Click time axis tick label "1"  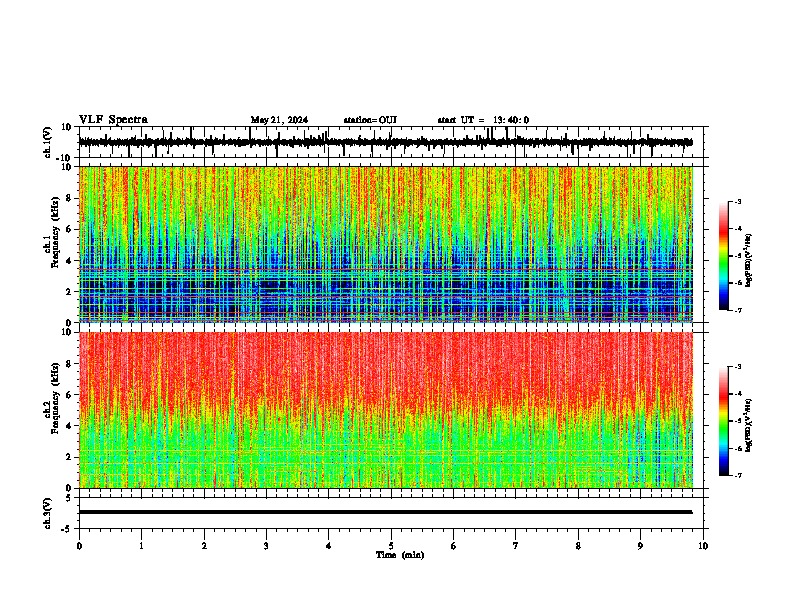pyautogui.click(x=141, y=546)
